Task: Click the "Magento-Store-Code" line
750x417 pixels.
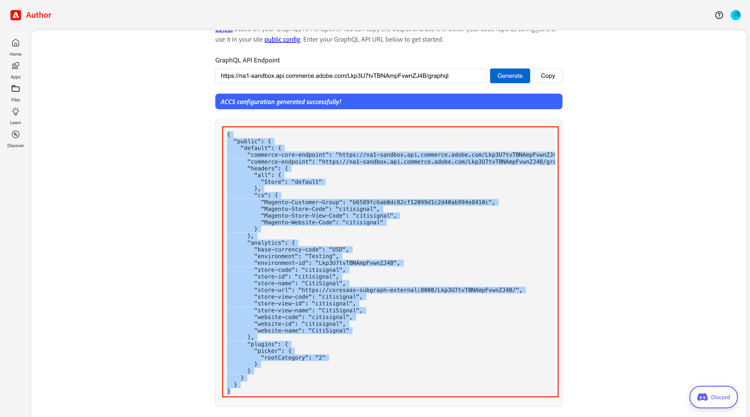Action: (x=321, y=209)
